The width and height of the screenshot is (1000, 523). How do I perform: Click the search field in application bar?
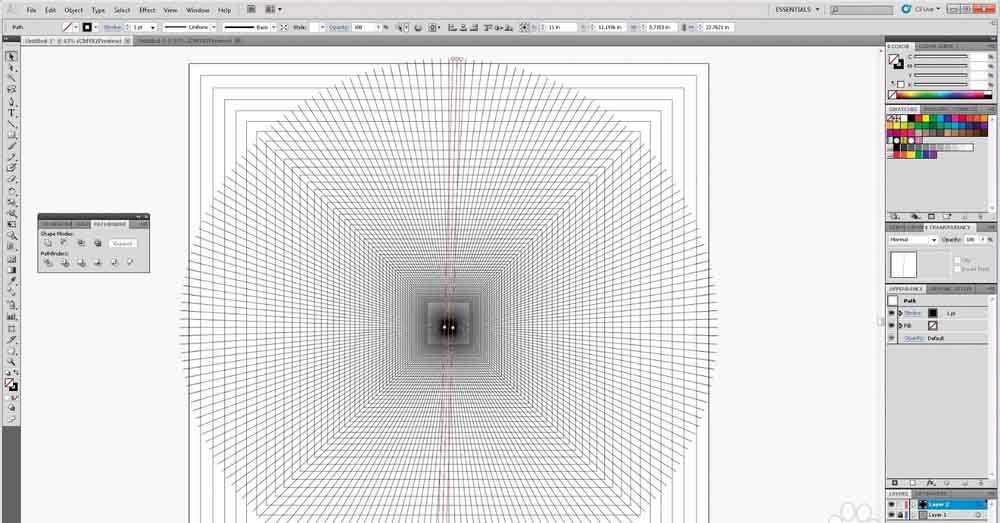tap(861, 10)
